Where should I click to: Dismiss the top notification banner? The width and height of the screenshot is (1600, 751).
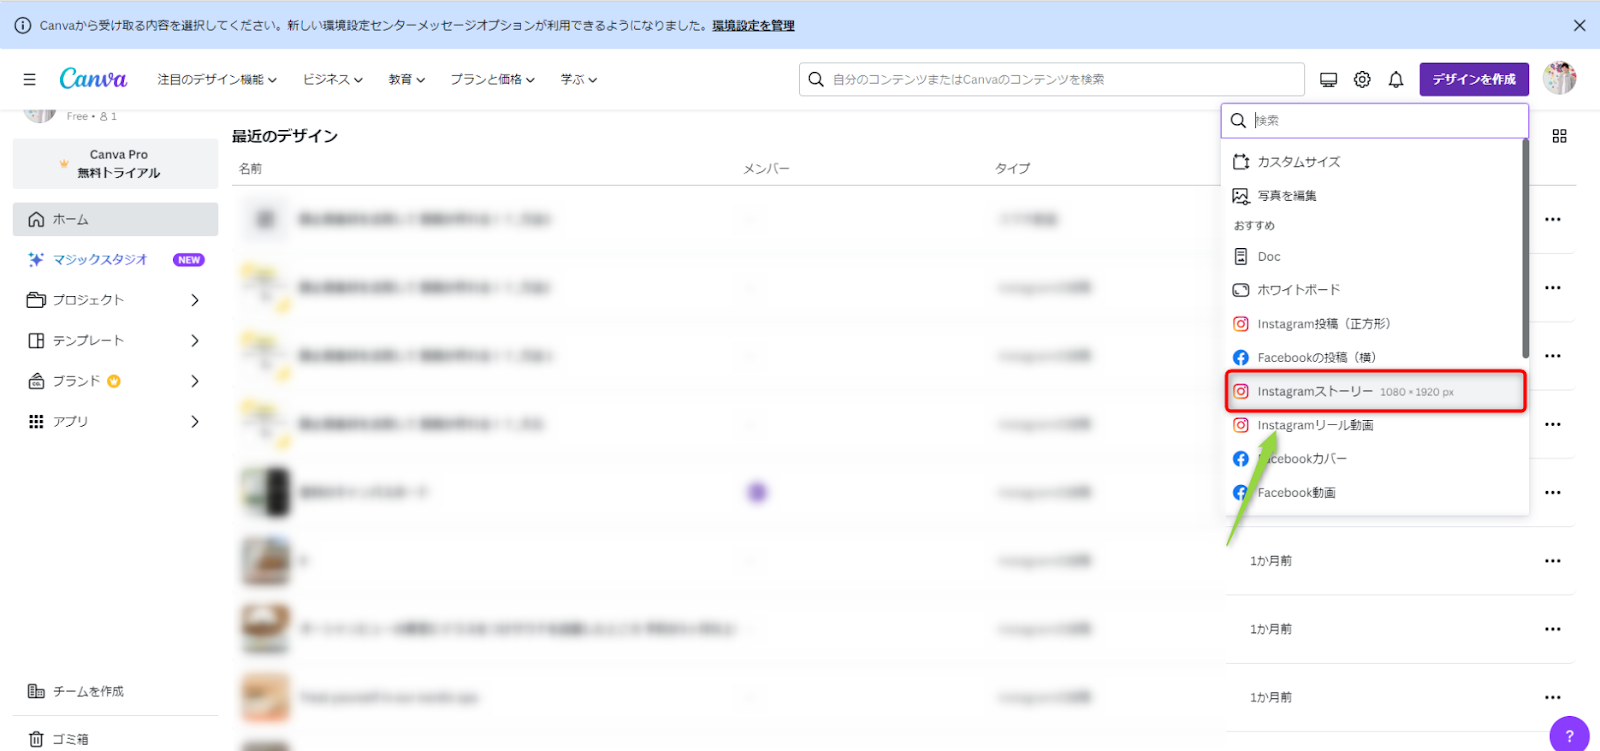pos(1579,25)
